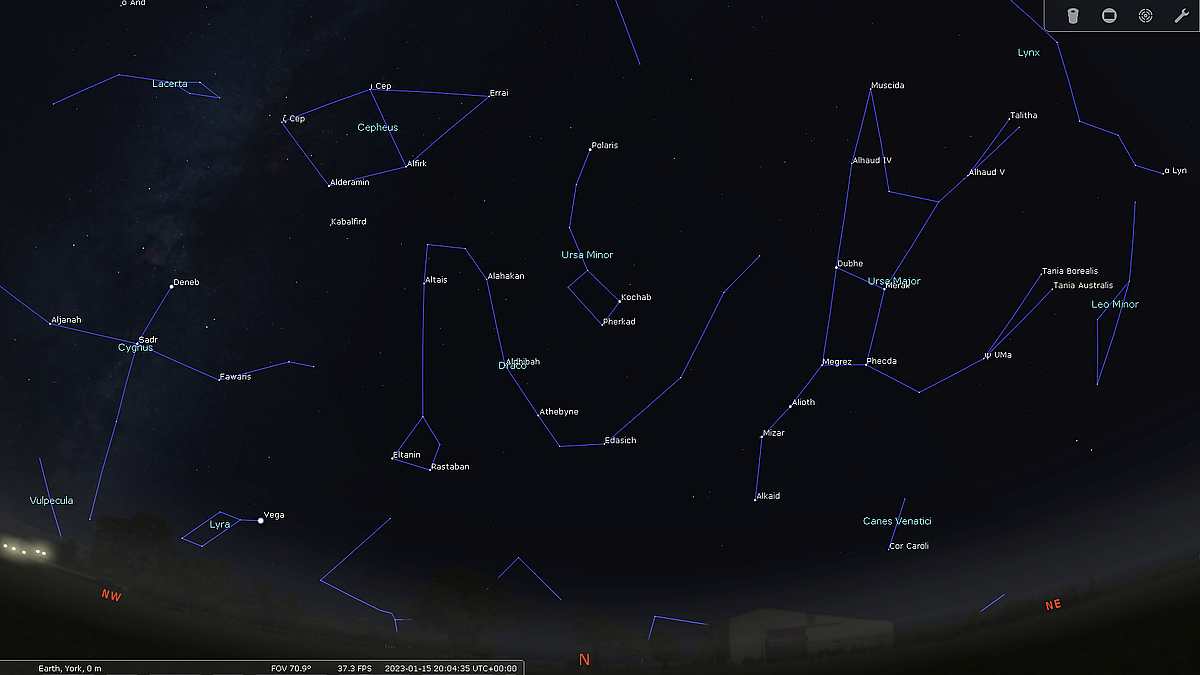Select the ο Lyn star label
The image size is (1200, 675).
pyautogui.click(x=1175, y=172)
